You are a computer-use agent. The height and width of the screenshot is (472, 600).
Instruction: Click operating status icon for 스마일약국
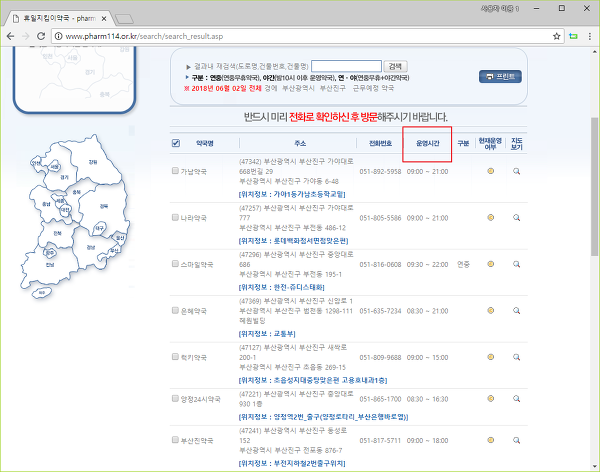click(x=491, y=264)
